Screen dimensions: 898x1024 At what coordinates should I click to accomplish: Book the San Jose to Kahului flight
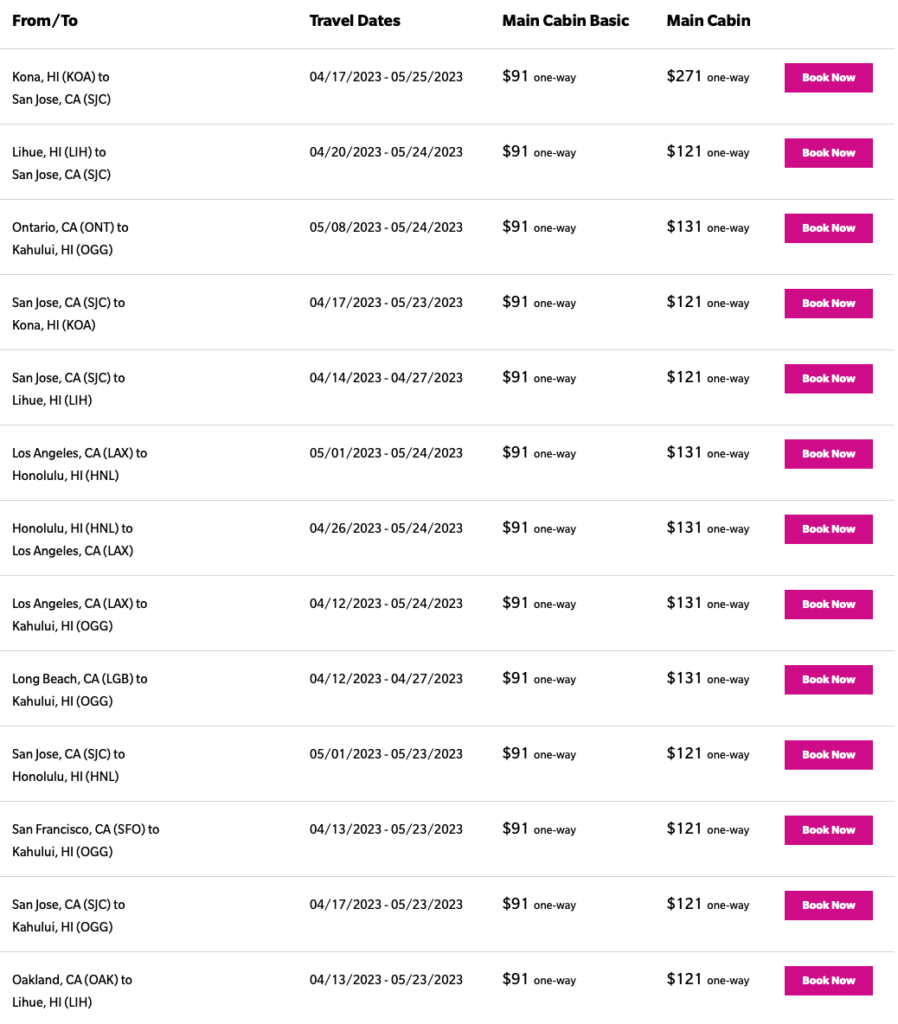click(x=828, y=905)
